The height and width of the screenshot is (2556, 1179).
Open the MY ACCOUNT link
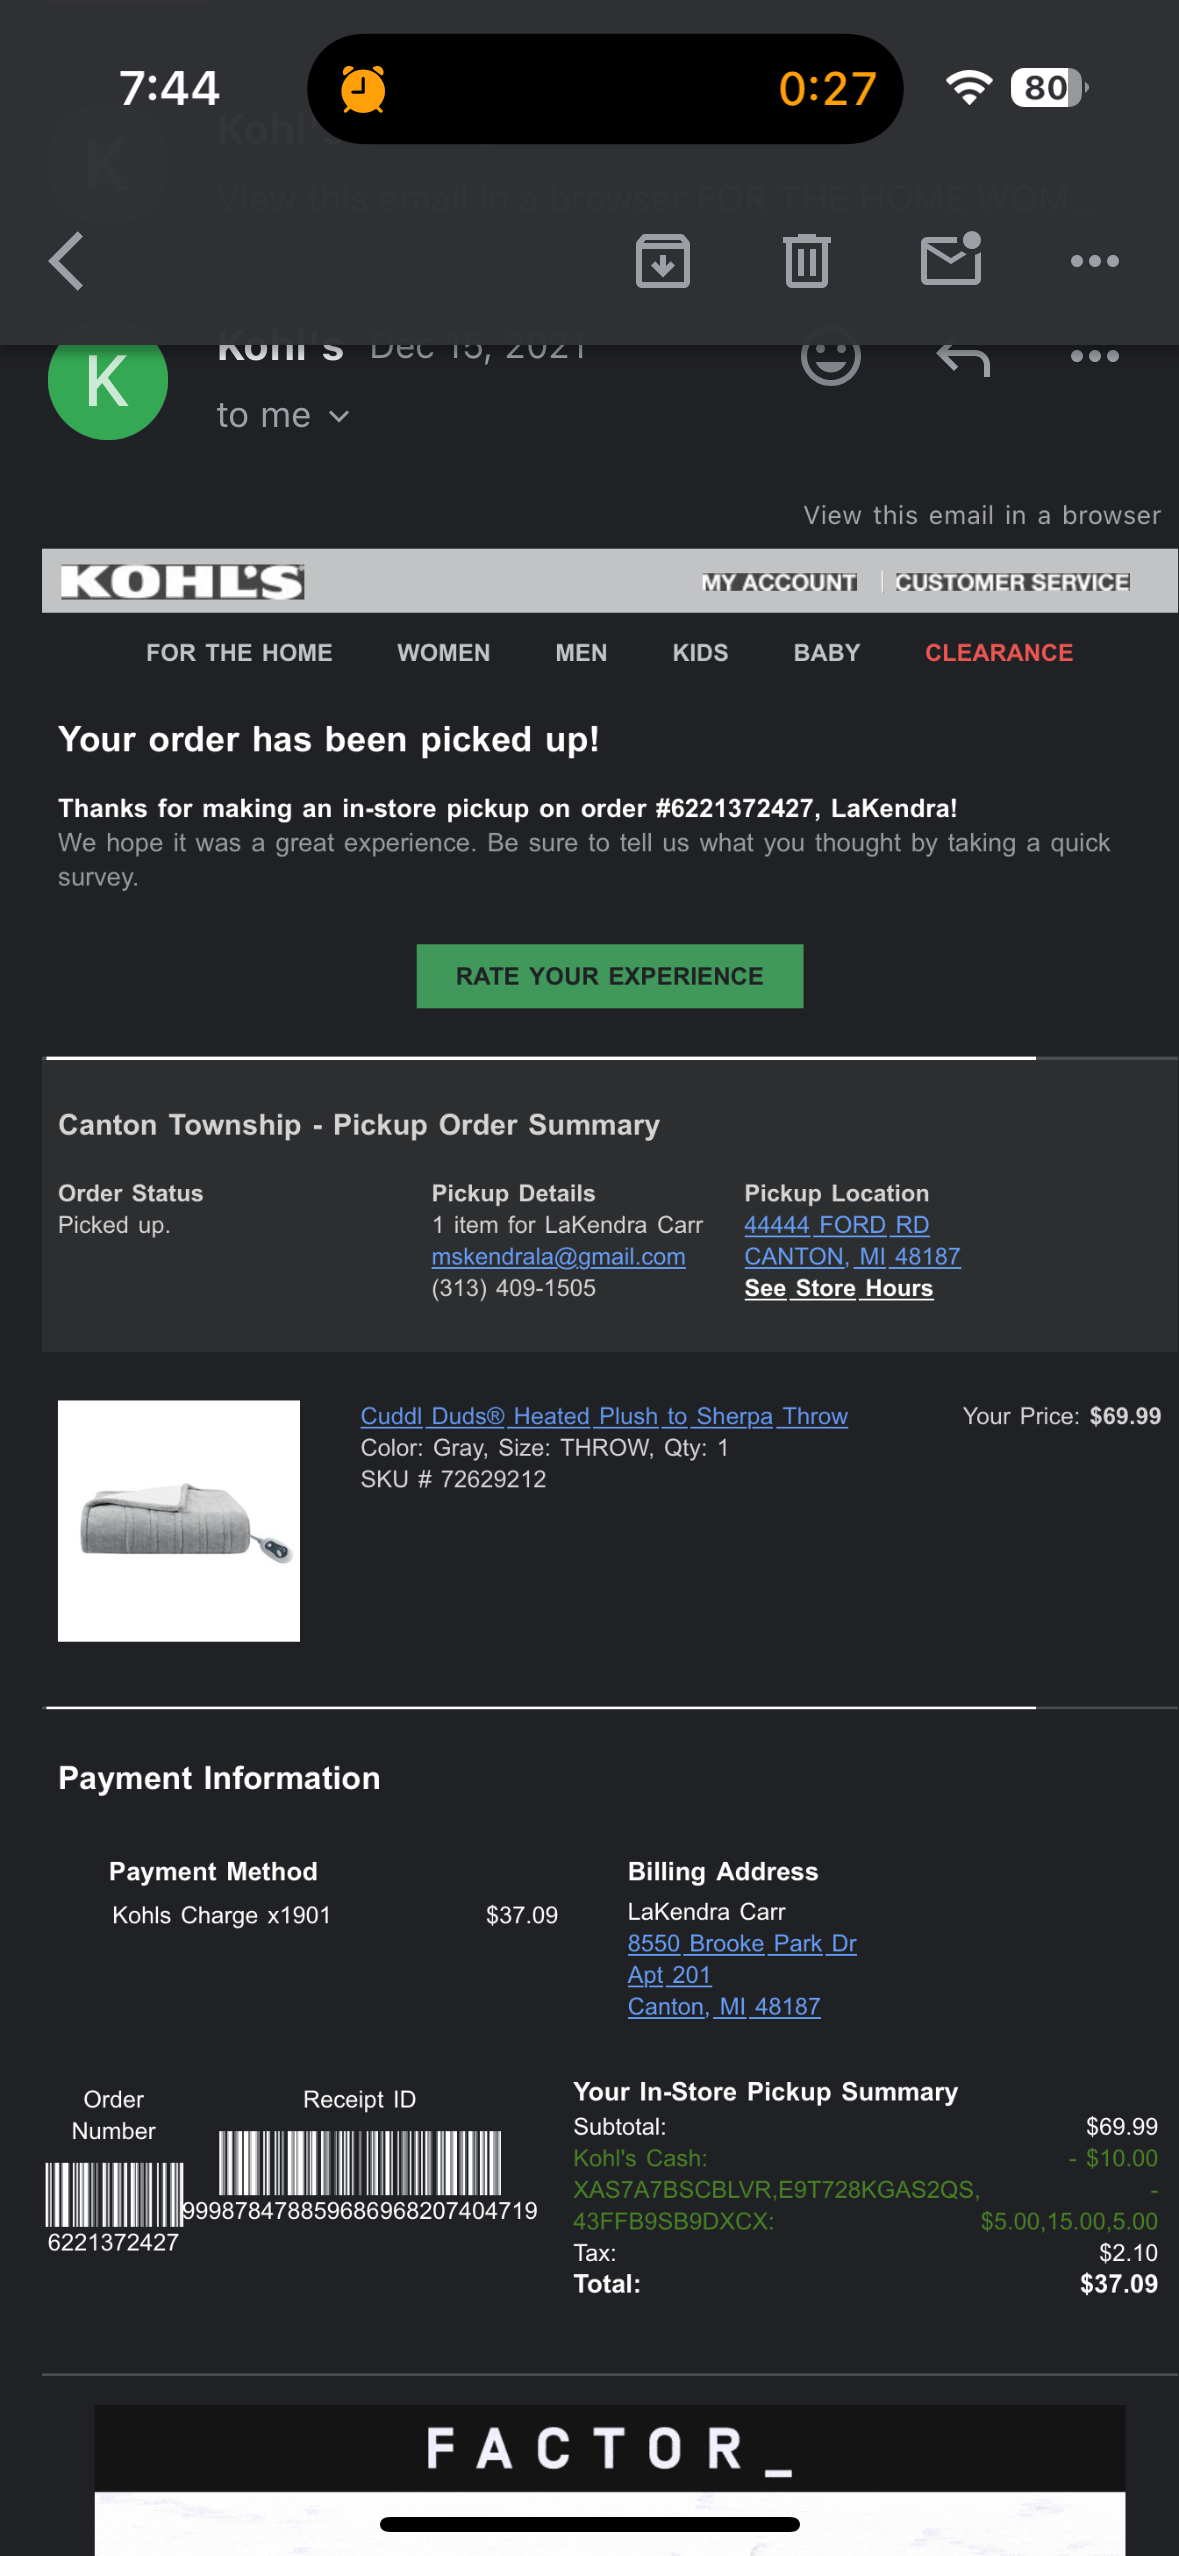[x=778, y=582]
